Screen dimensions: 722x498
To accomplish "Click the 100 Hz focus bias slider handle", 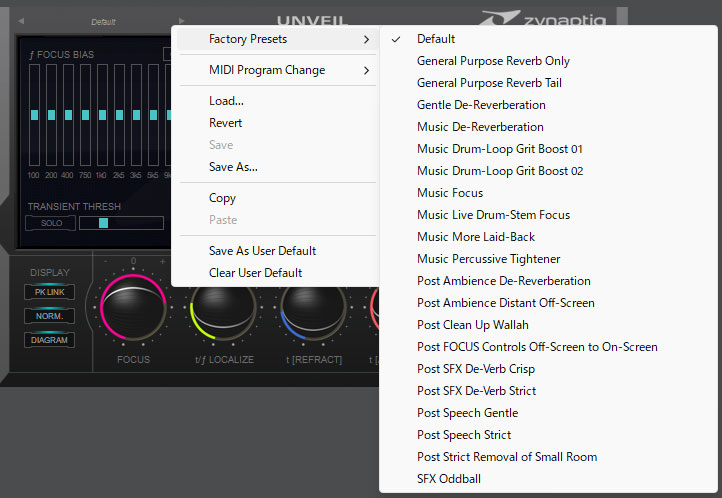I will tap(34, 115).
